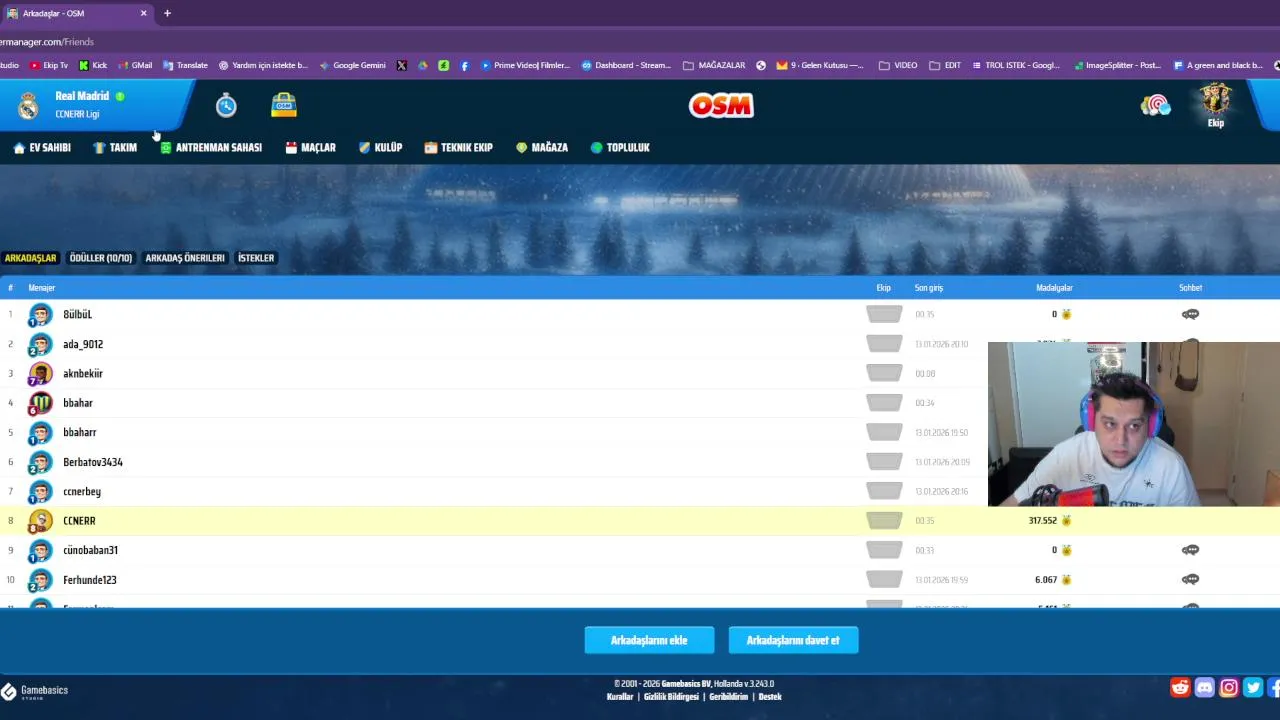
Task: Click the Arkadaşlarını ekle button
Action: click(649, 640)
